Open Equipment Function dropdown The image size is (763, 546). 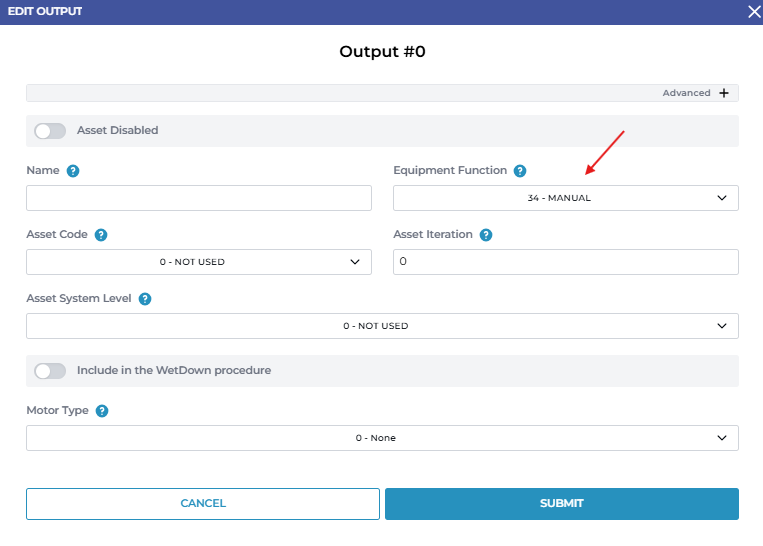[x=565, y=198]
